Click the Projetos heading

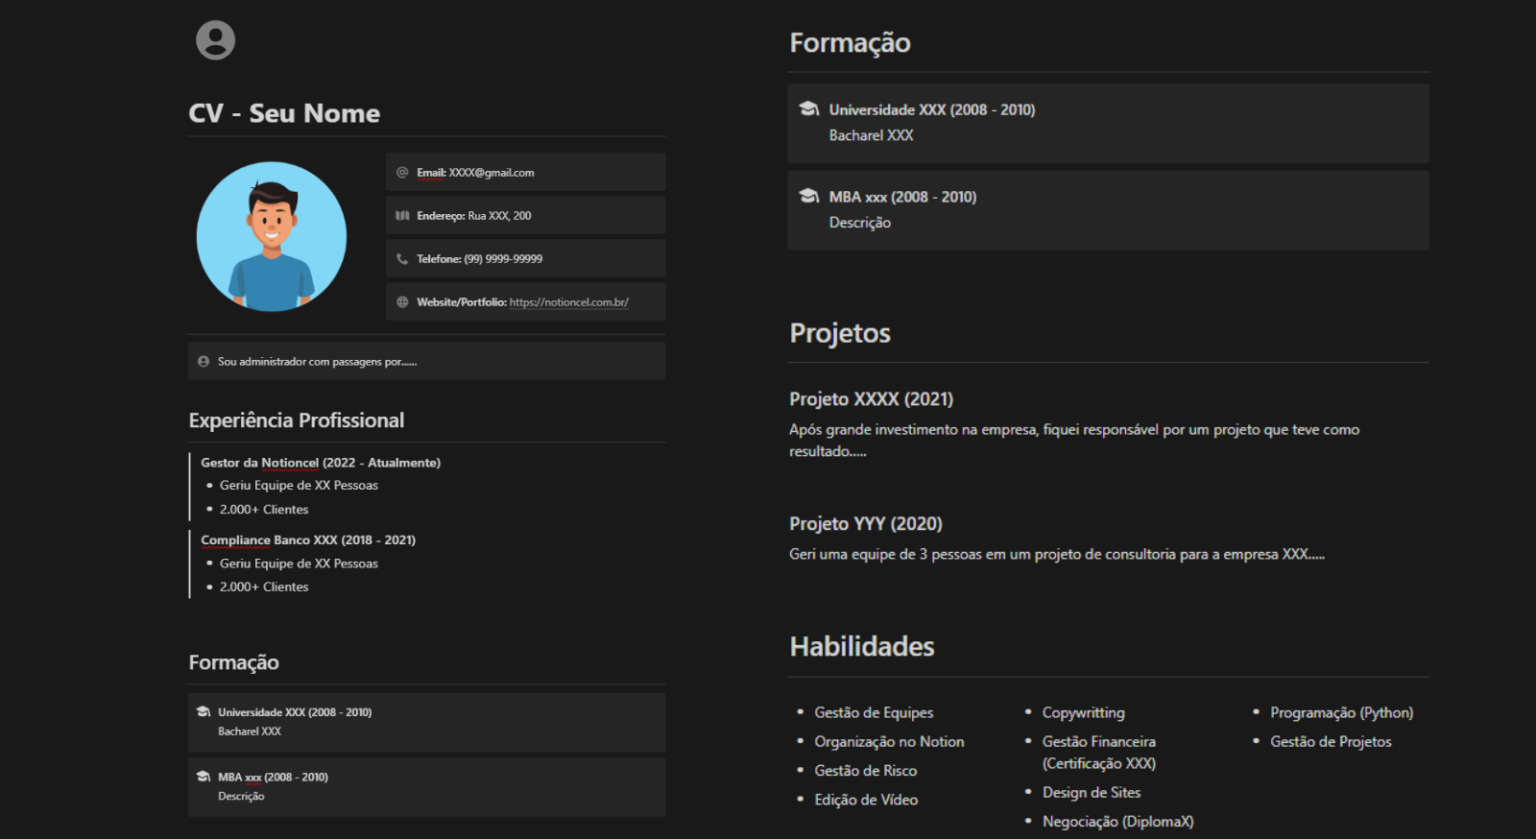click(840, 333)
